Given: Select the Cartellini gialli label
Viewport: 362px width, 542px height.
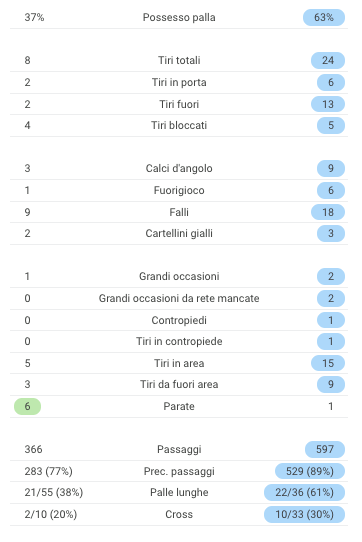Looking at the screenshot, I should [179, 233].
